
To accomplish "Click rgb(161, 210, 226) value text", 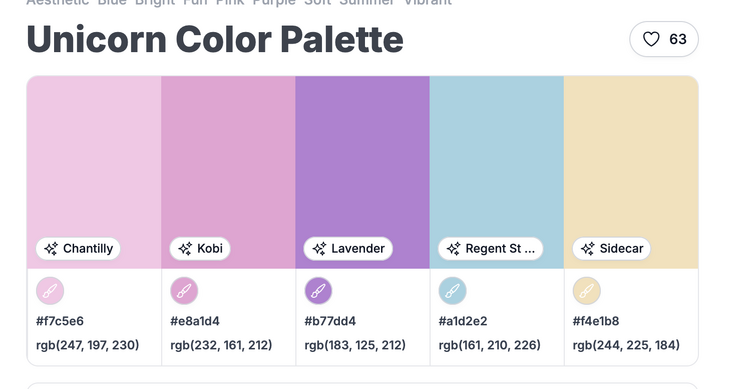I will tap(490, 345).
